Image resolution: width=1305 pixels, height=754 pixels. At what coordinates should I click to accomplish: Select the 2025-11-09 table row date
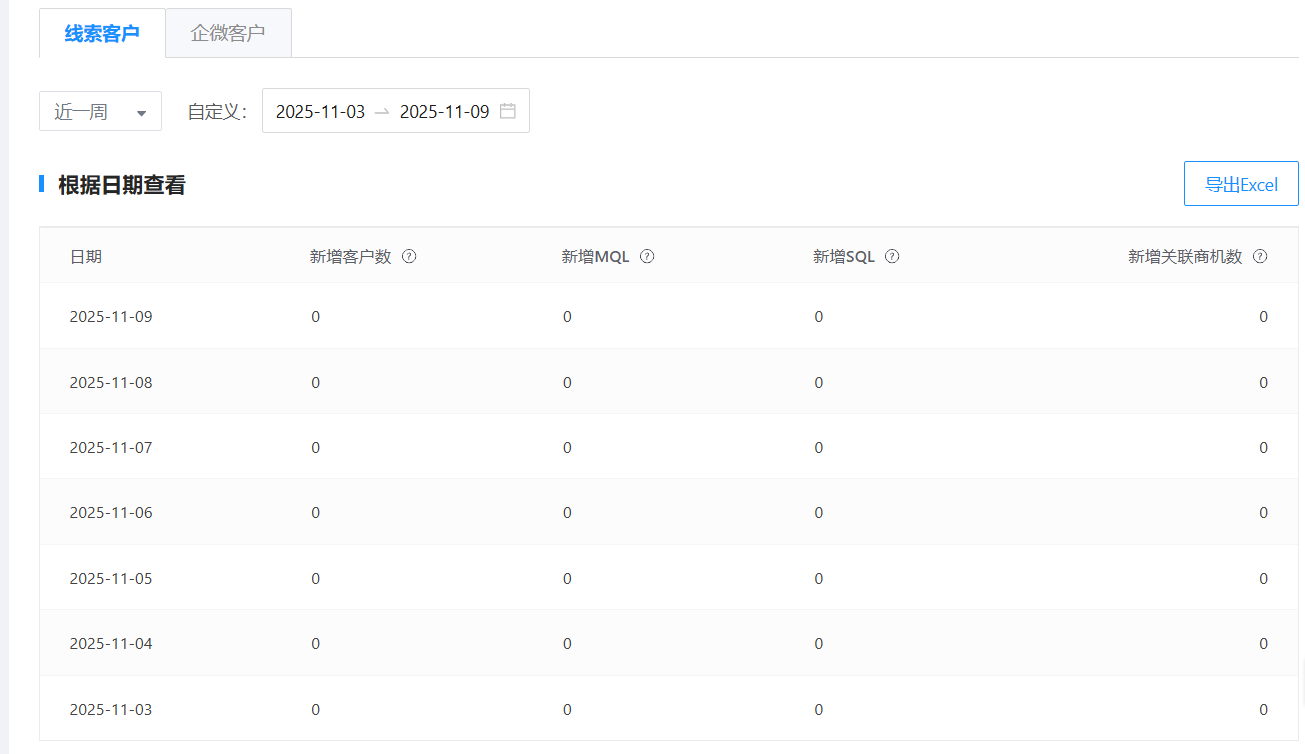click(111, 317)
